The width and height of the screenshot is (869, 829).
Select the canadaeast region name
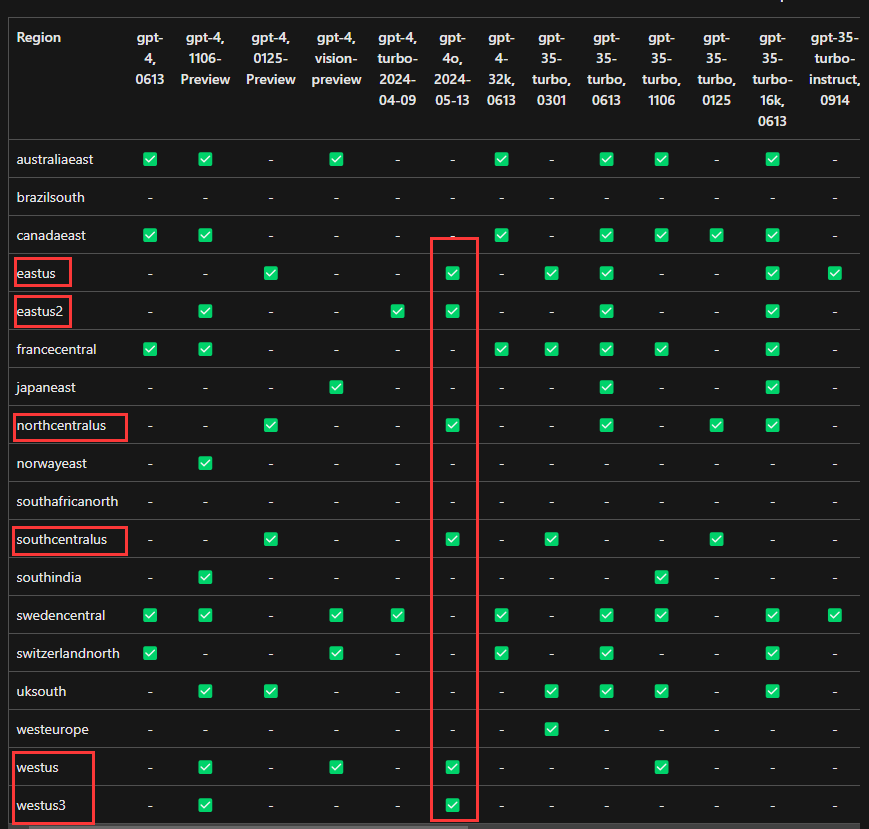click(51, 236)
